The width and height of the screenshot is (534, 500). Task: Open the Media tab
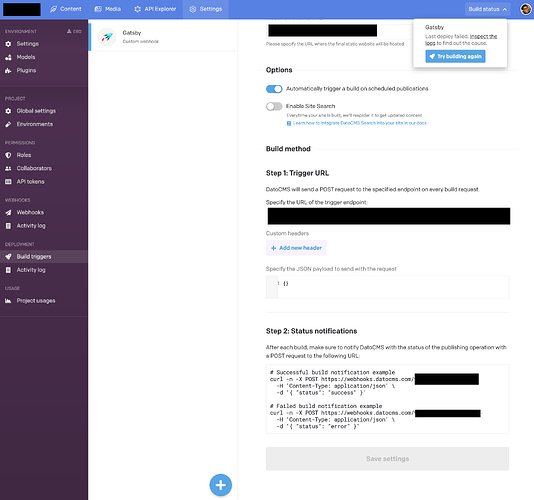pyautogui.click(x=108, y=9)
